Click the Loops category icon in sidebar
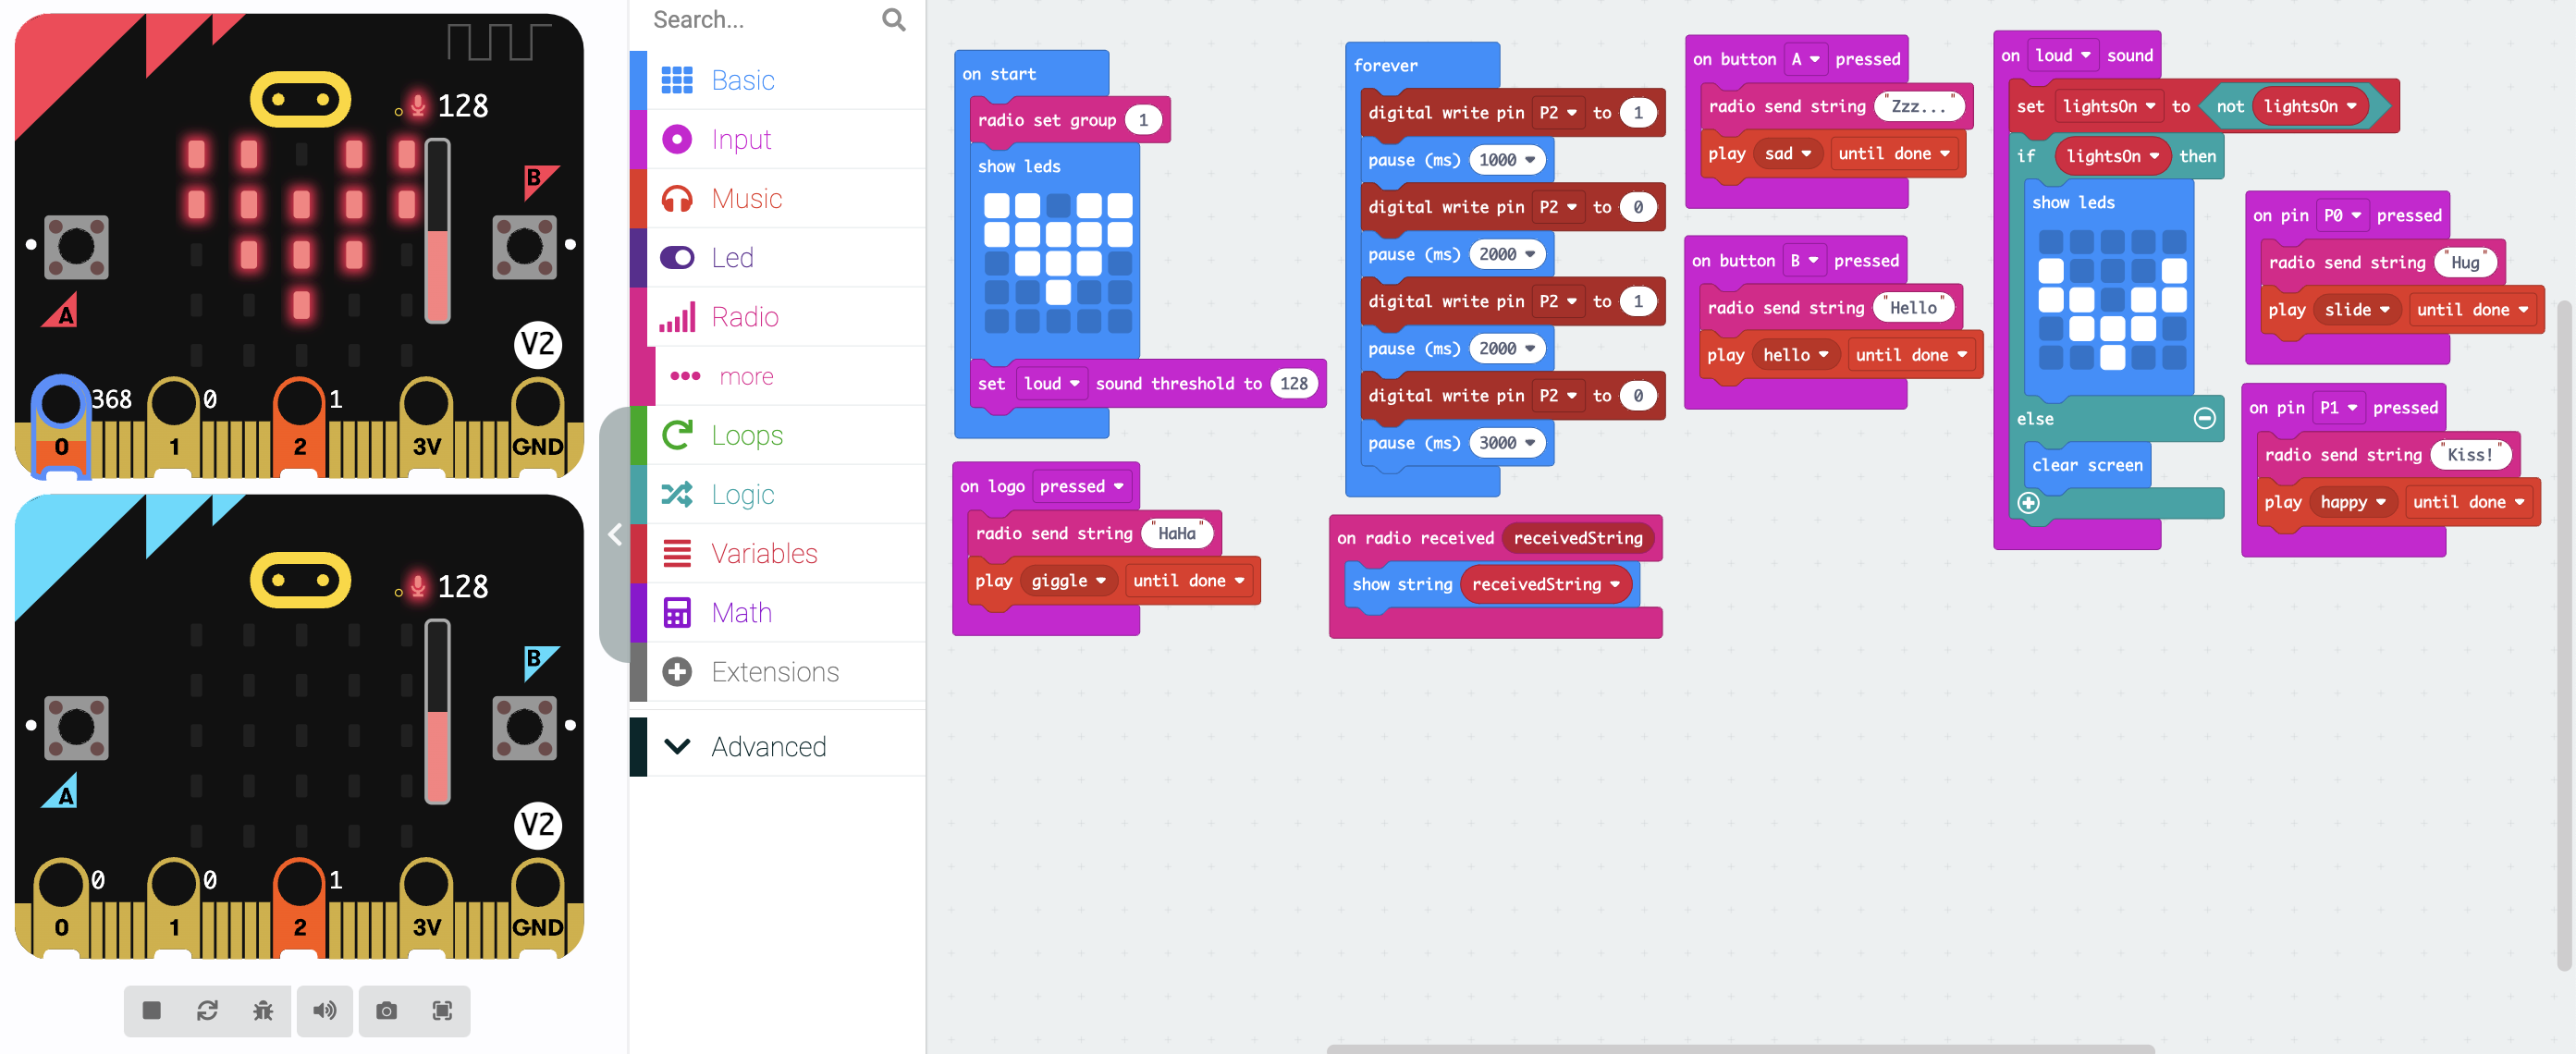 679,434
